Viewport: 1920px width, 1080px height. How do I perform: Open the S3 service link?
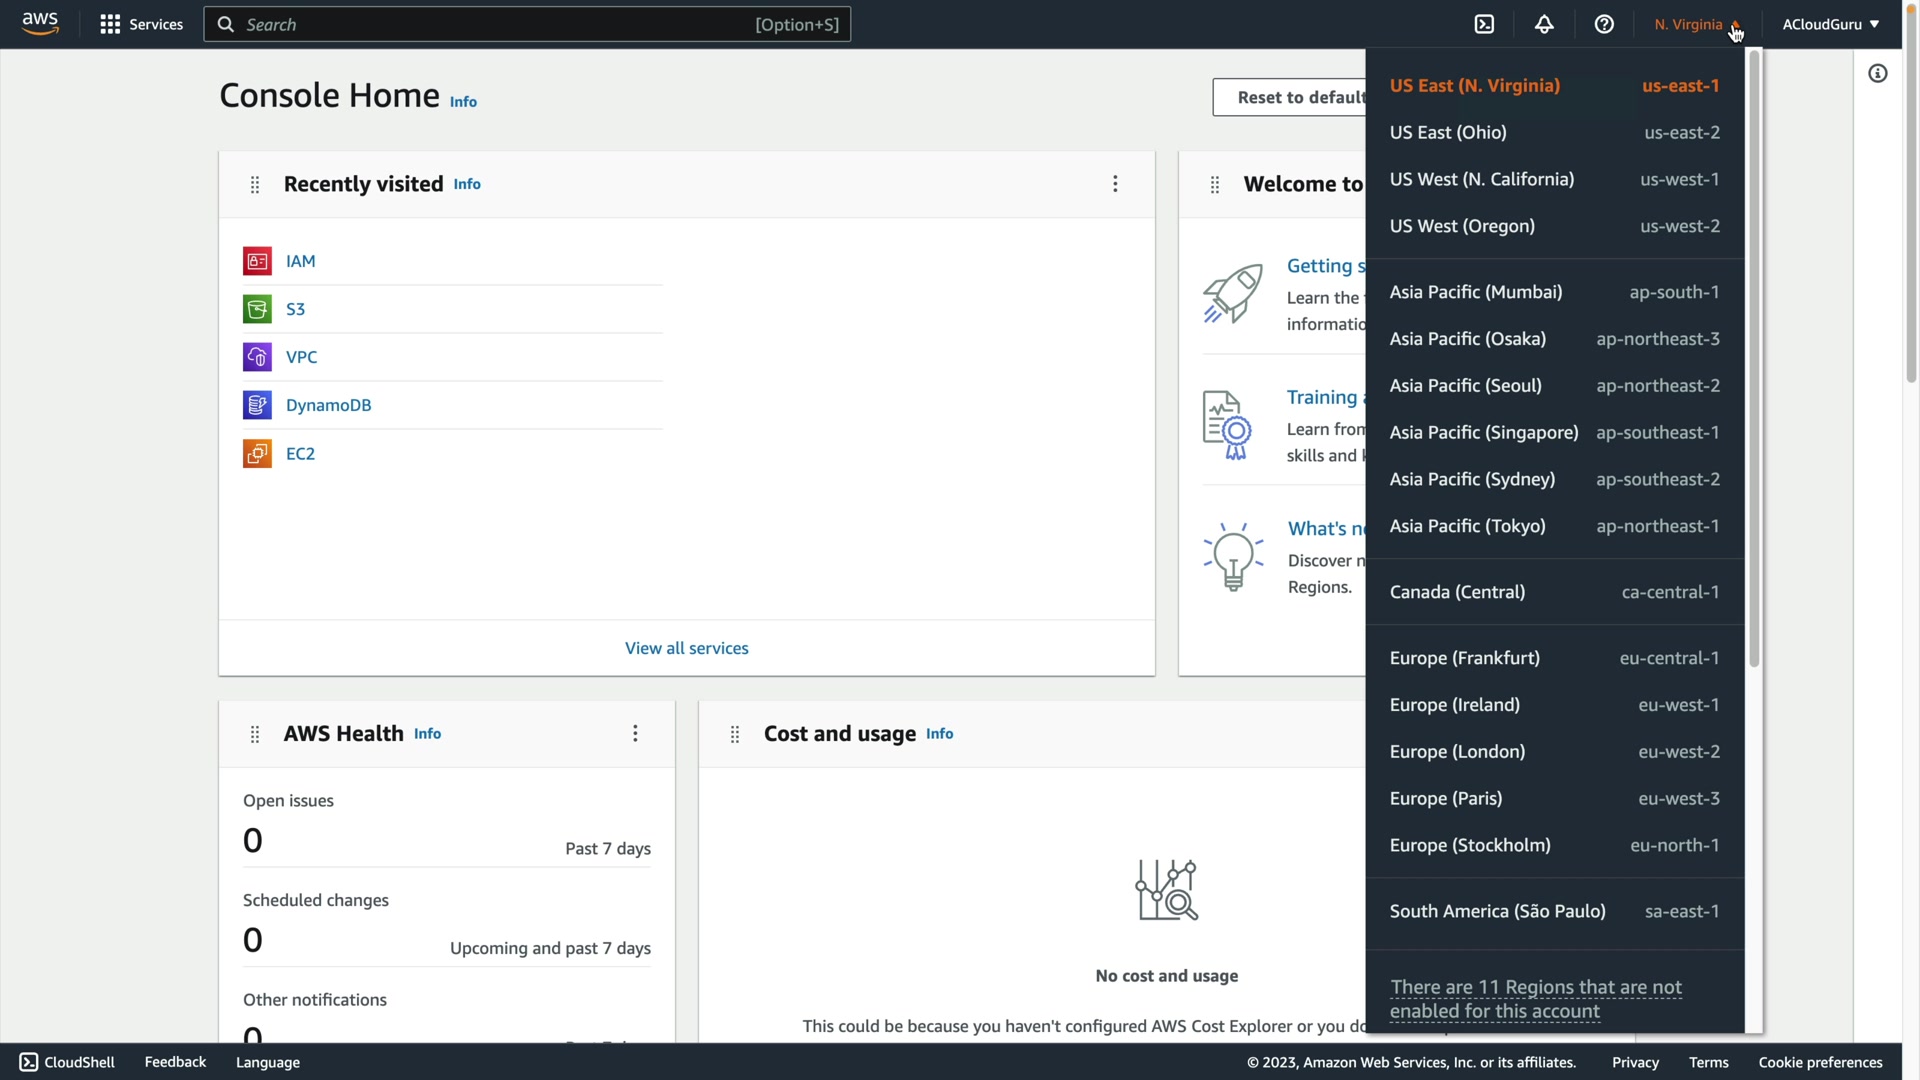(295, 309)
